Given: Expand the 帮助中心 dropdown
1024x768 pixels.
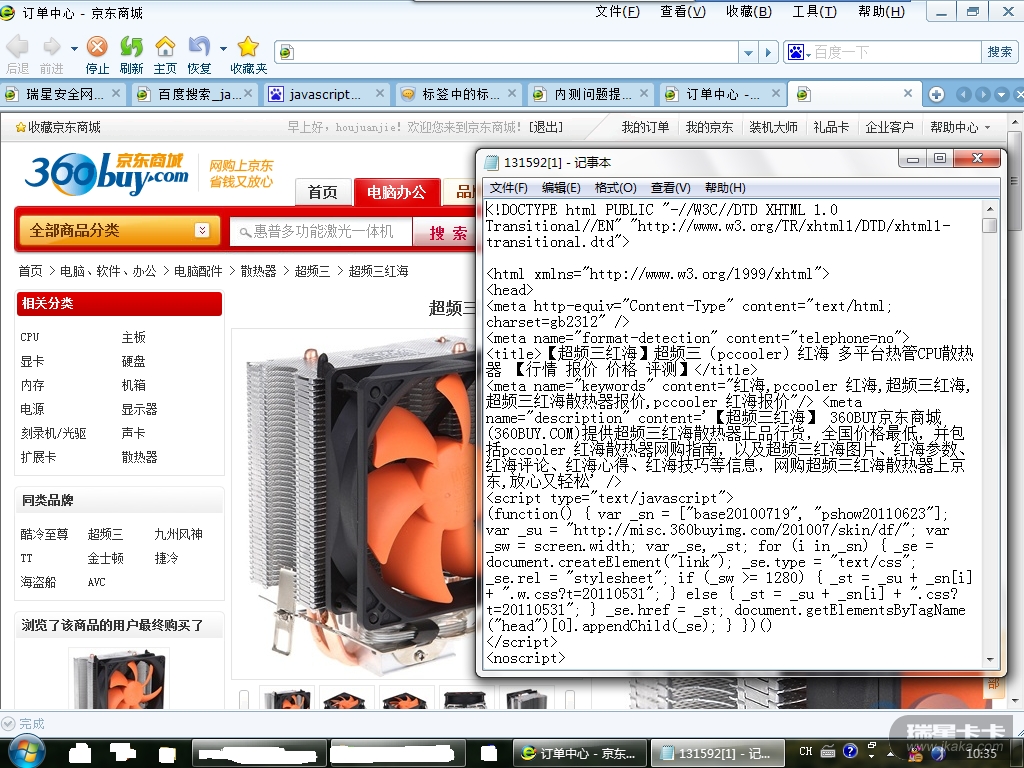Looking at the screenshot, I should pos(987,127).
